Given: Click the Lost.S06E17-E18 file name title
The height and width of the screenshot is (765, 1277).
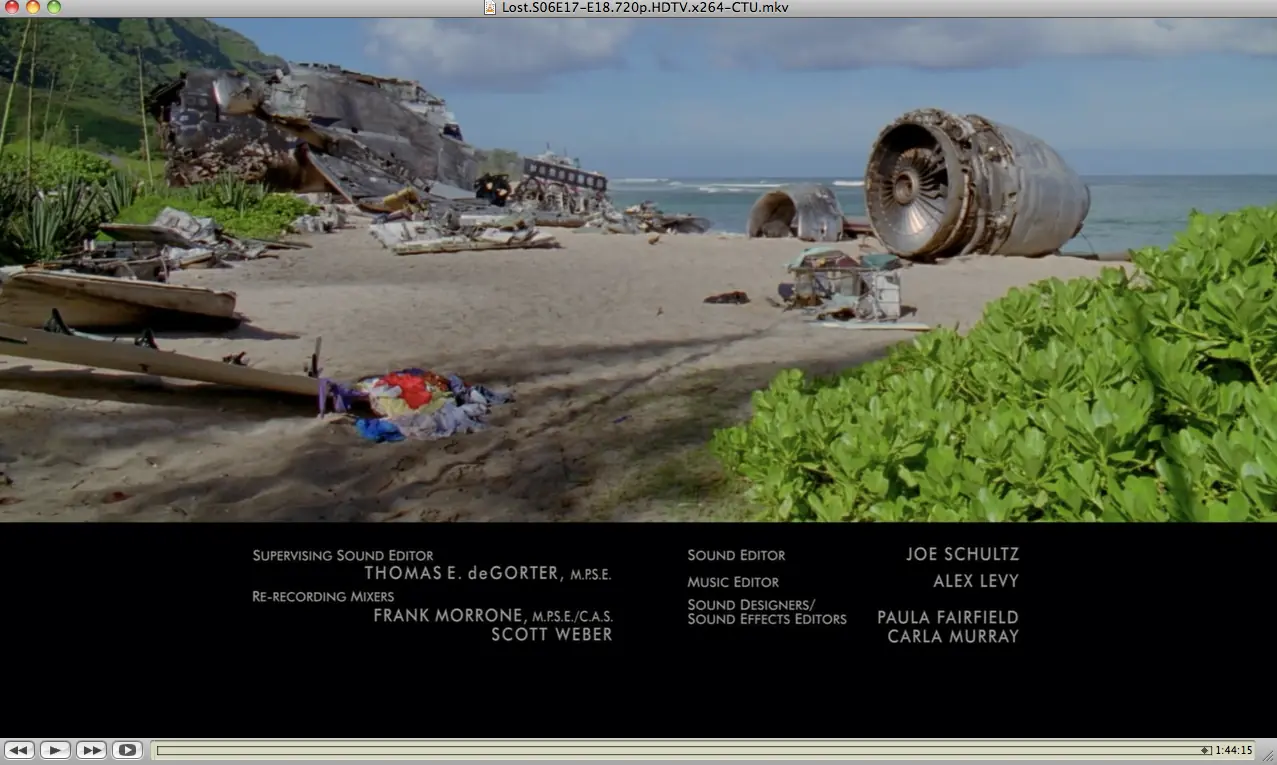Looking at the screenshot, I should (645, 7).
